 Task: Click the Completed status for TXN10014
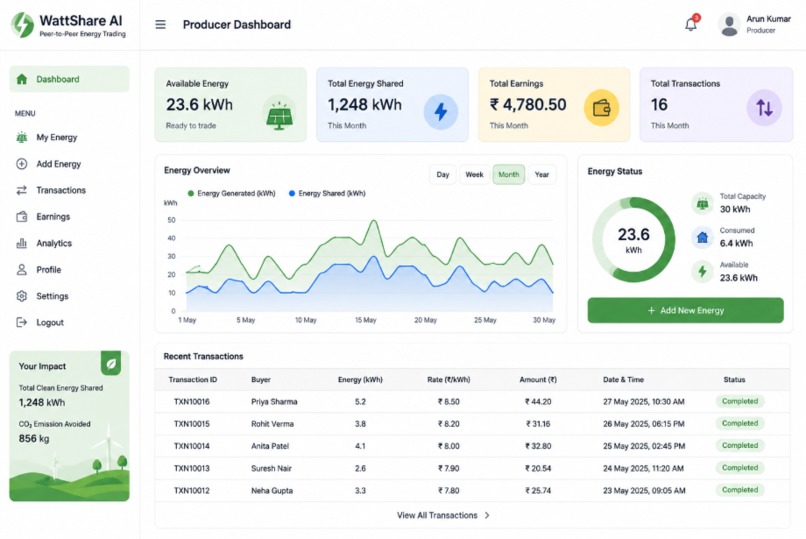point(740,445)
